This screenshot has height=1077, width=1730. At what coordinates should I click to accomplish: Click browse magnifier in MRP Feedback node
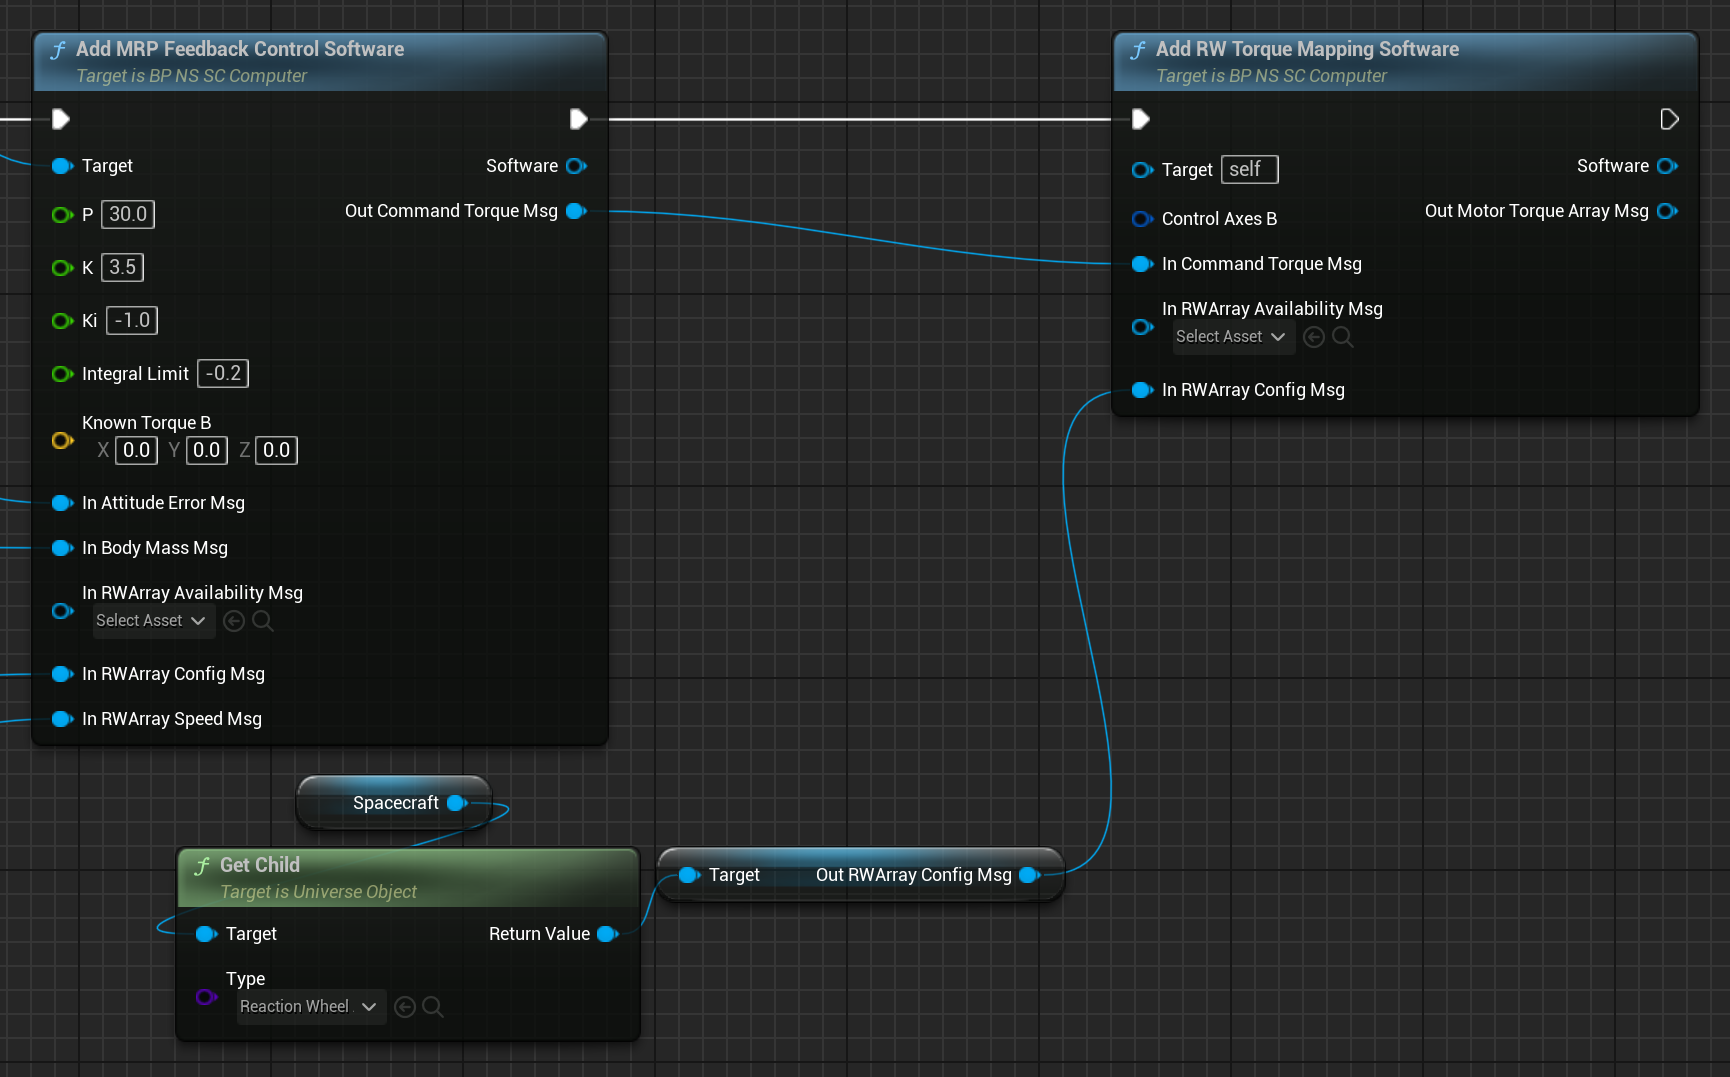pos(263,621)
